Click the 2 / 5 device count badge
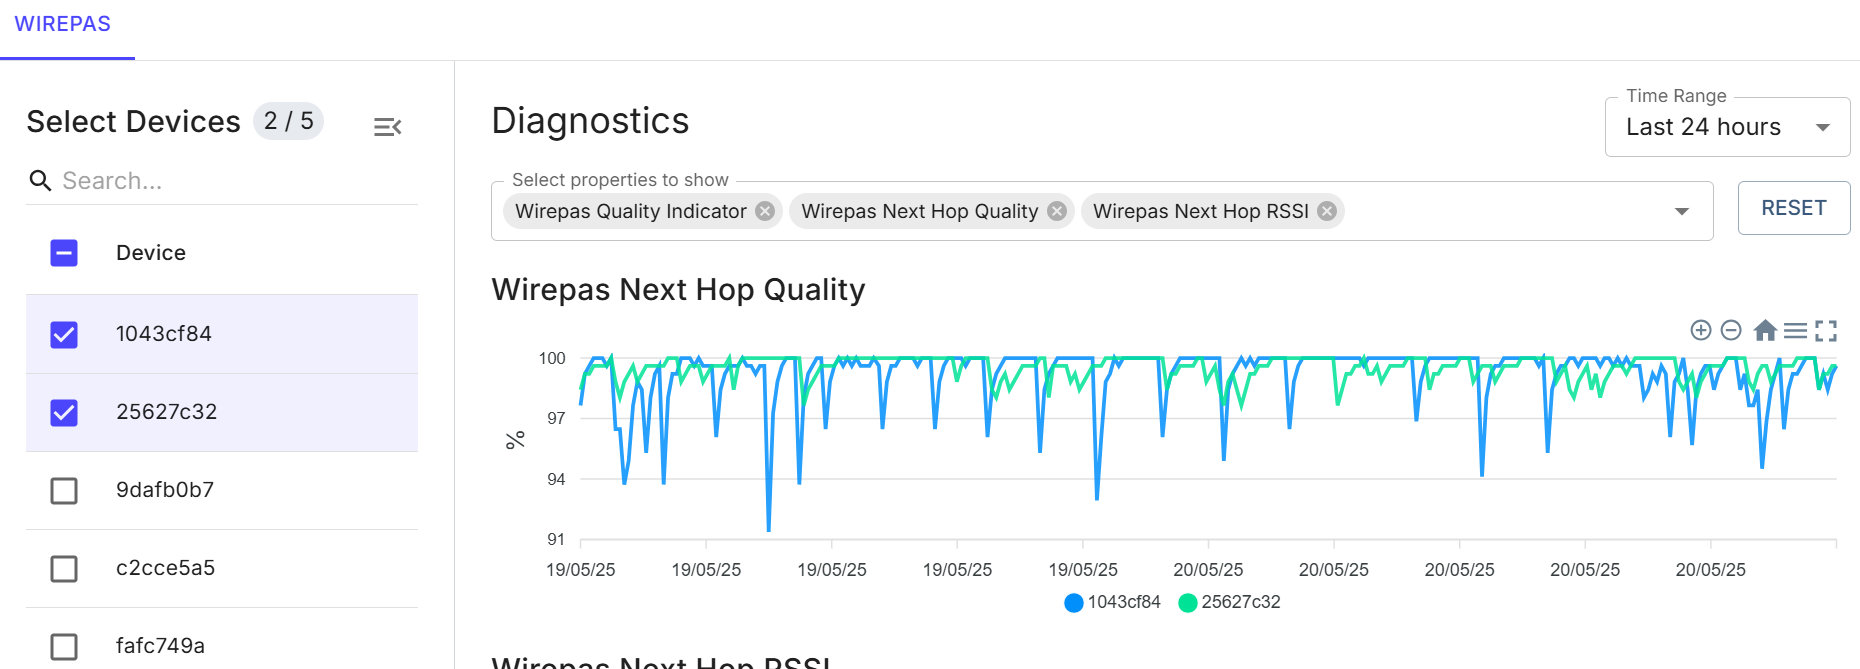This screenshot has width=1860, height=669. pyautogui.click(x=288, y=121)
